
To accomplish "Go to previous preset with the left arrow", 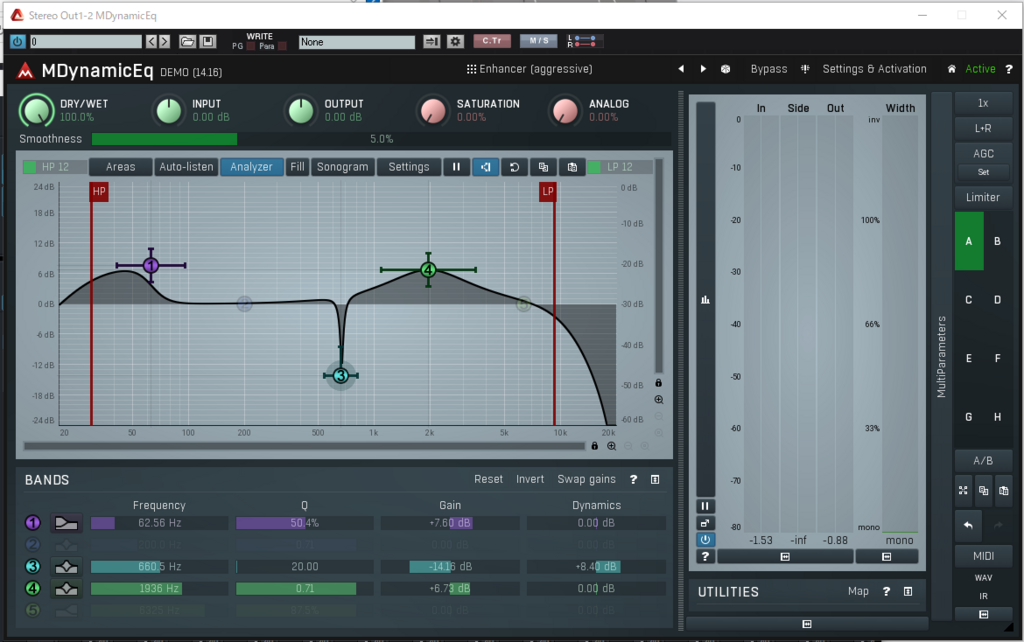I will (681, 69).
